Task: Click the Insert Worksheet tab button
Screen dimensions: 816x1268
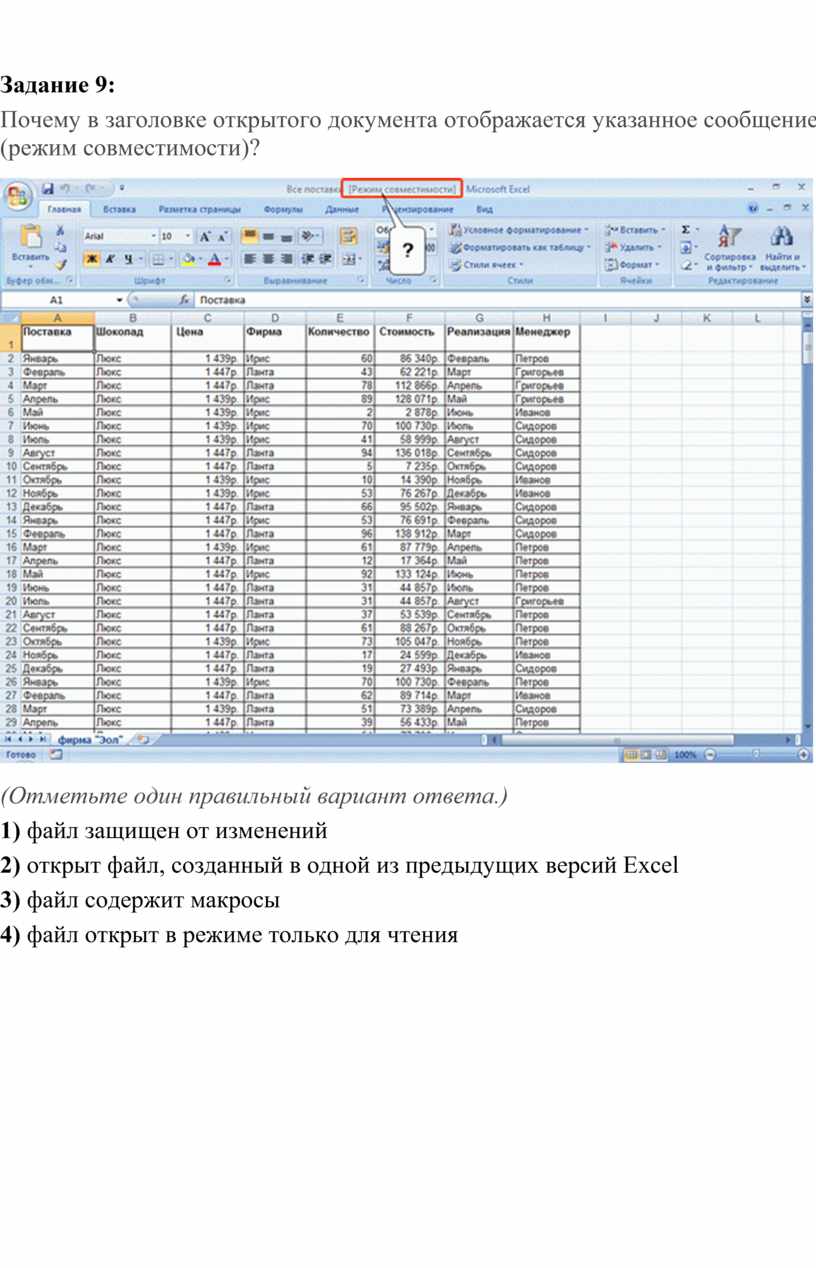Action: 143,740
